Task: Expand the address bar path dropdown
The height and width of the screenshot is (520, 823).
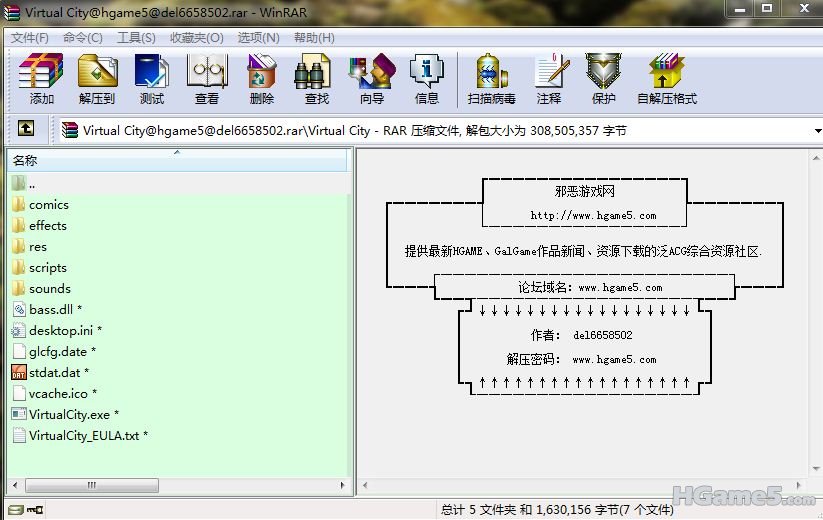Action: tap(818, 131)
